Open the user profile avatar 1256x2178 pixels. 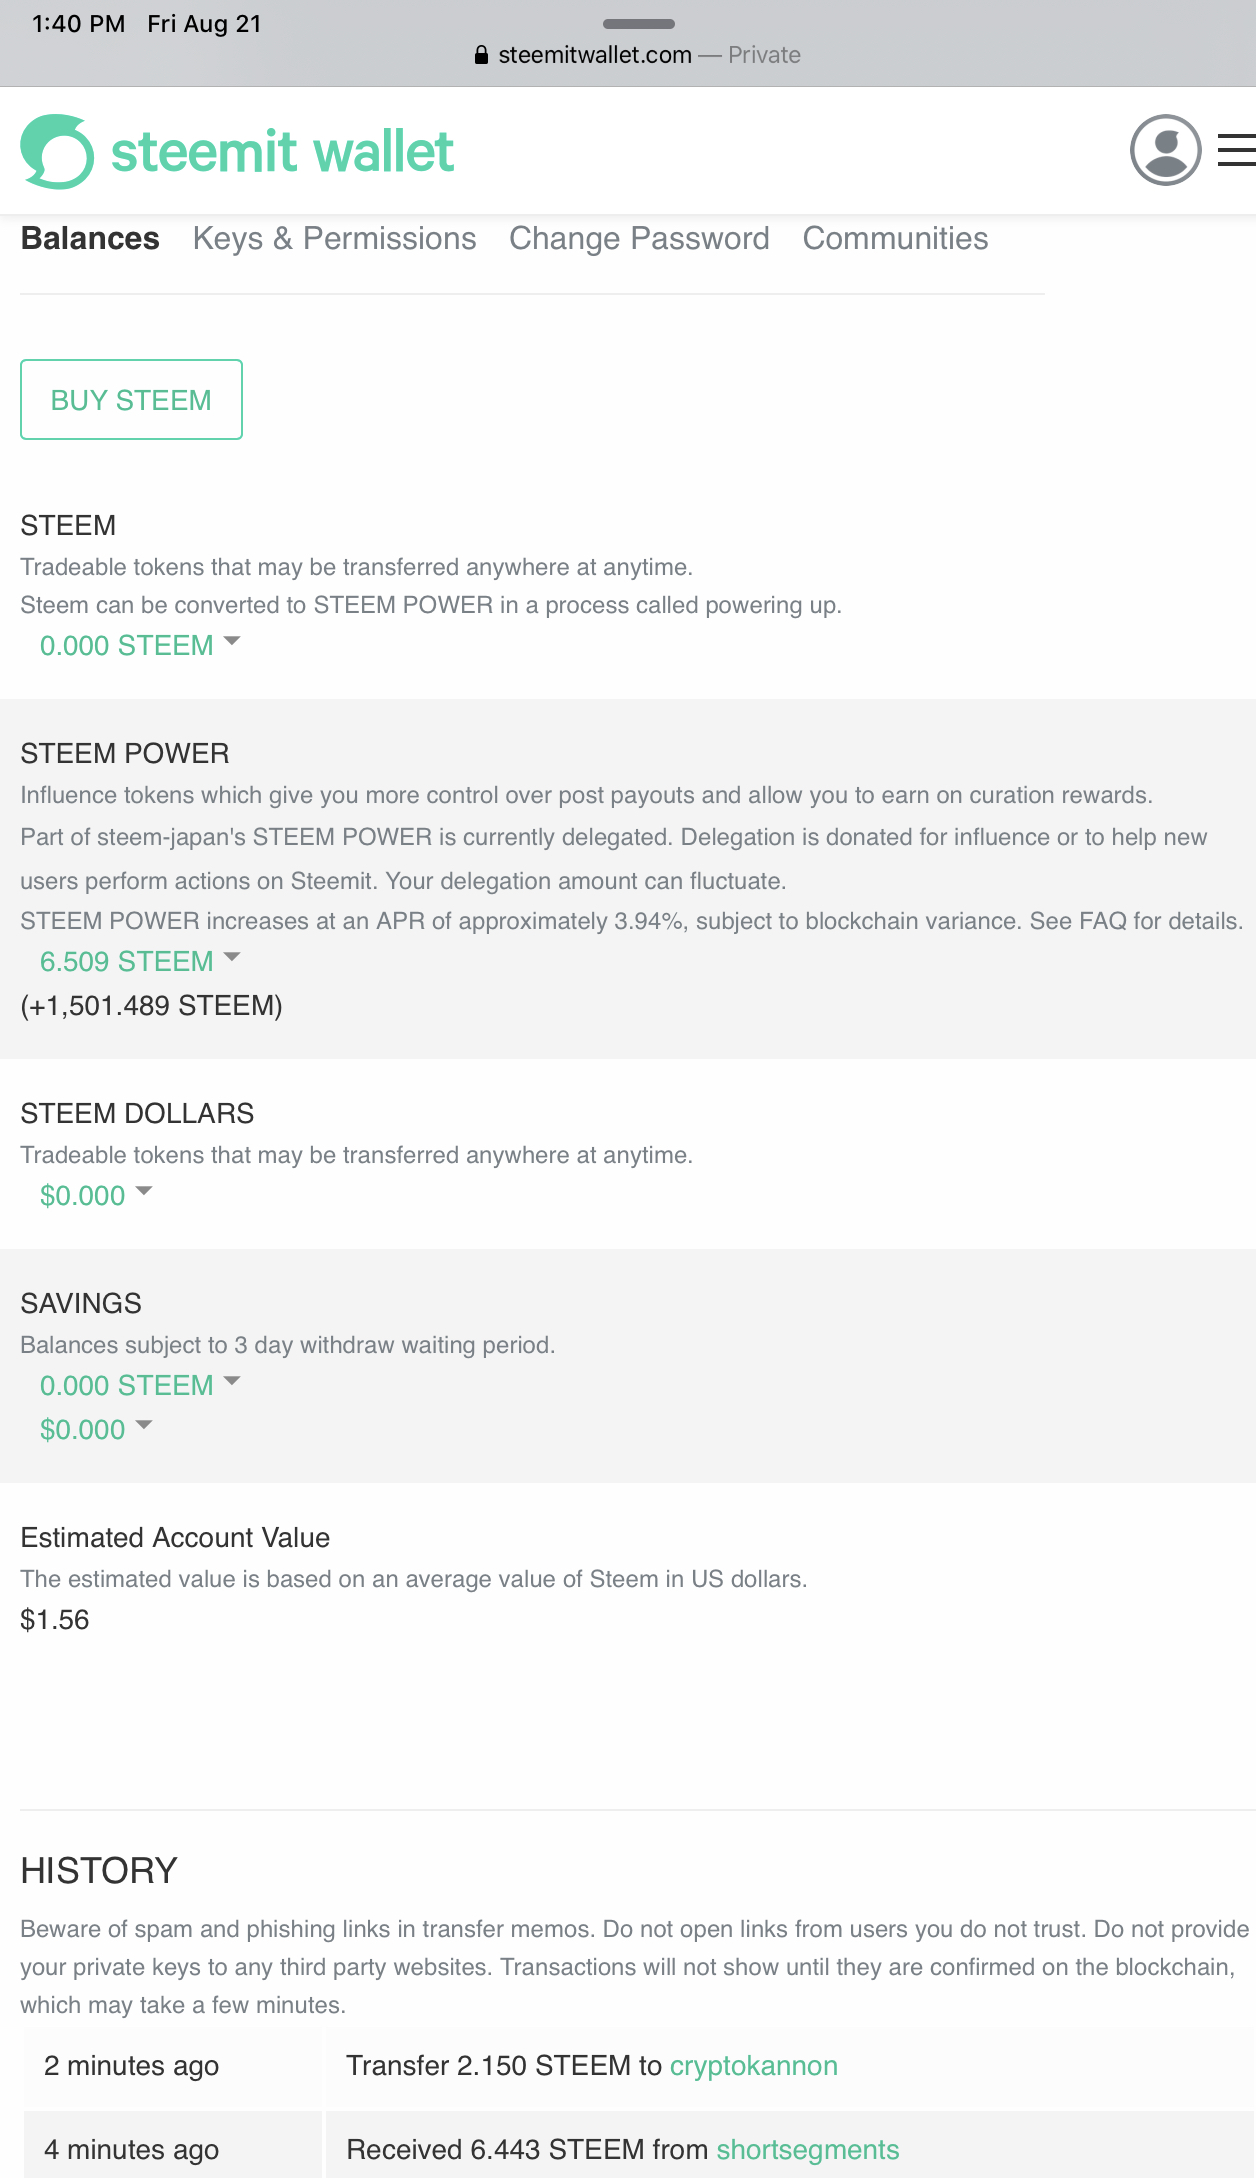(1165, 151)
